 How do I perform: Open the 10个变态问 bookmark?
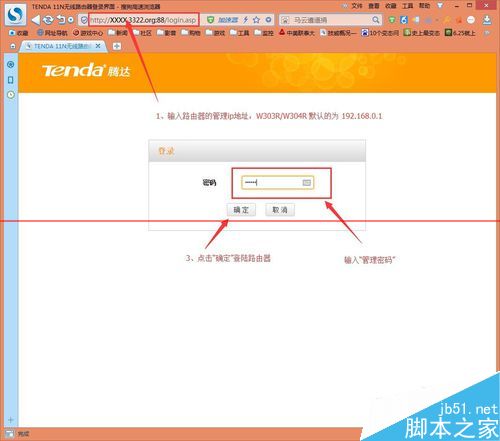tap(380, 33)
